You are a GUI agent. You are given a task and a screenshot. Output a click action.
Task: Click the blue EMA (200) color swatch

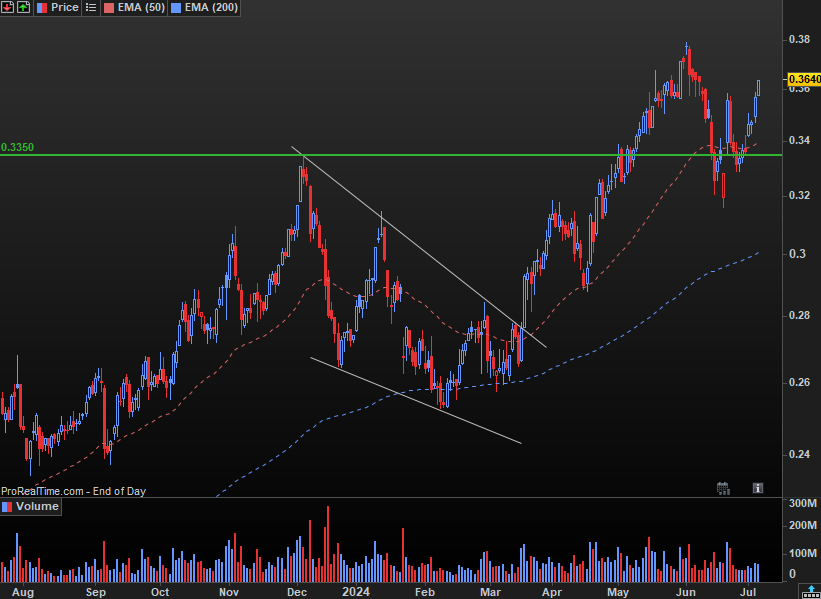point(175,7)
